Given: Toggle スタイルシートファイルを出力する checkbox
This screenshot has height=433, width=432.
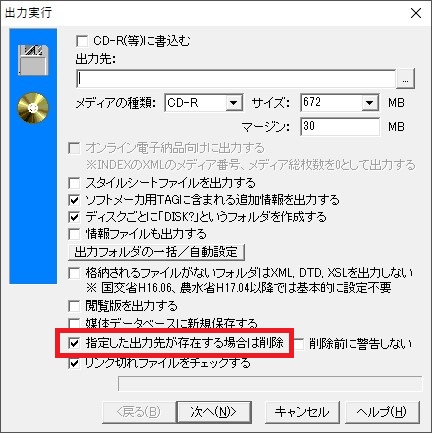Looking at the screenshot, I should 74,183.
